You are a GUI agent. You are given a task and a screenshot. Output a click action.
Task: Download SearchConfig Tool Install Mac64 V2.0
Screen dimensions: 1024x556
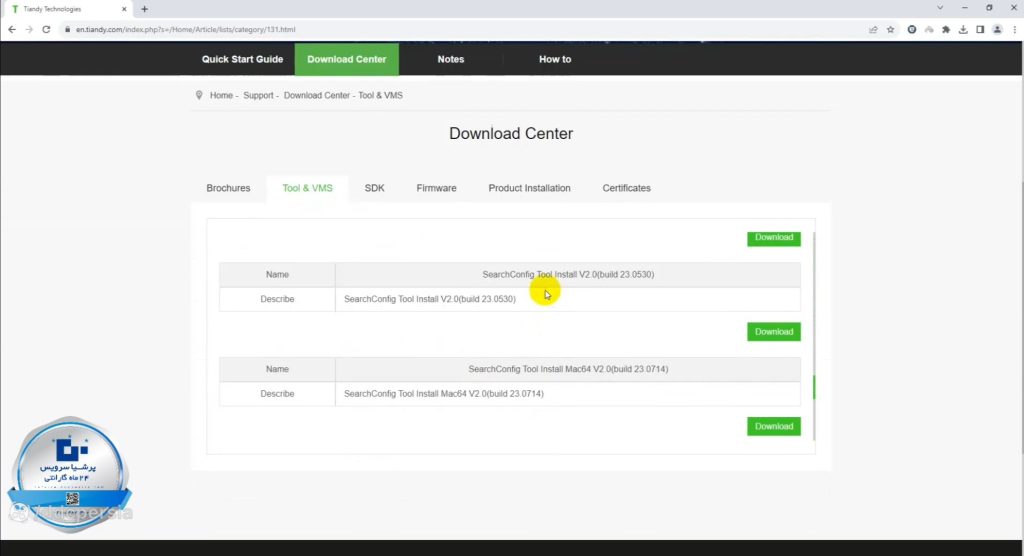pos(774,427)
